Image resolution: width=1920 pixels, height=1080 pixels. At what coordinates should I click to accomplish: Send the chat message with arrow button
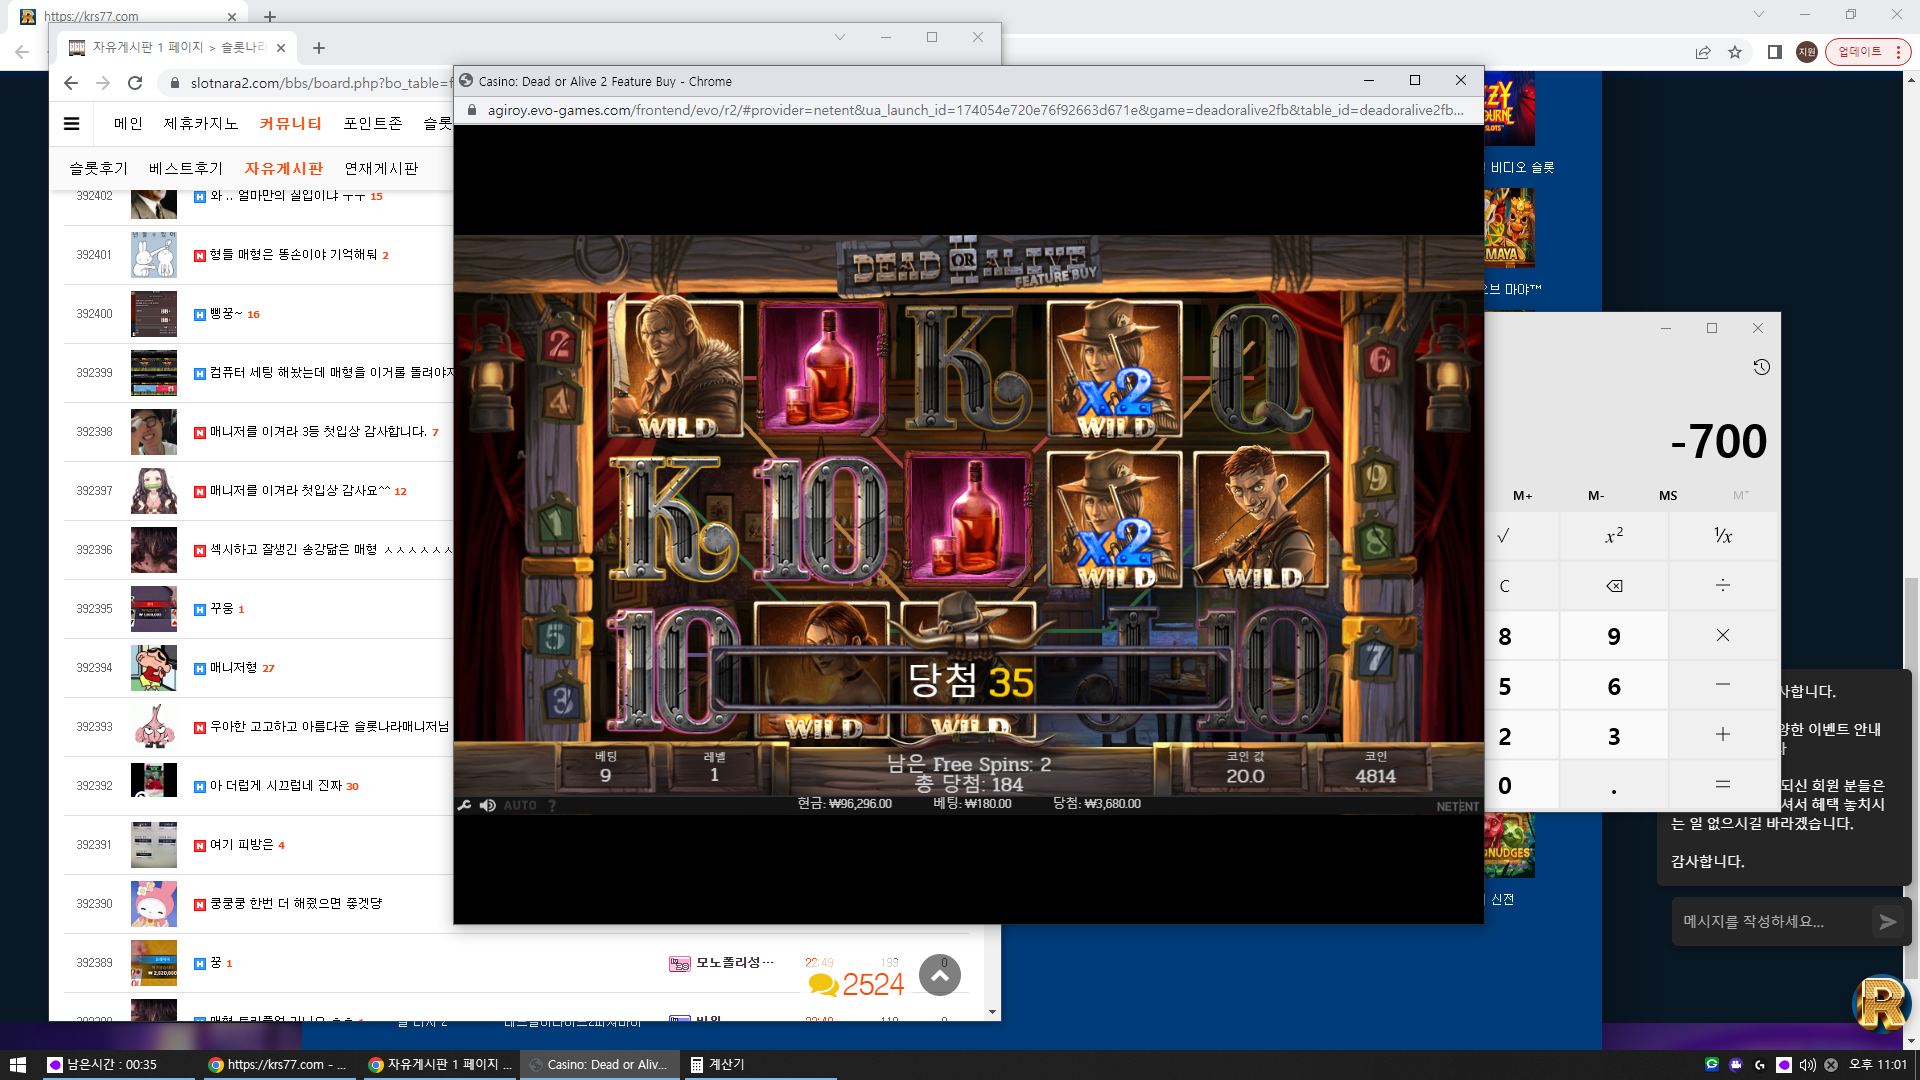[x=1887, y=922]
